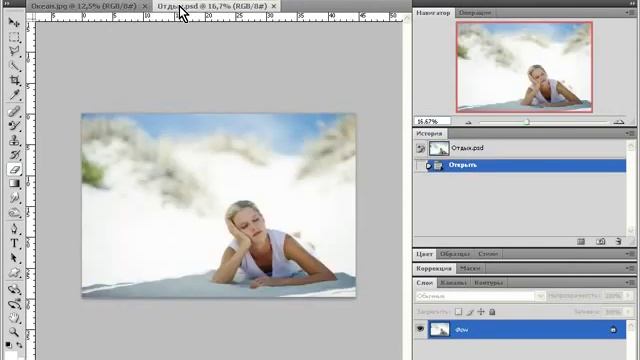Close the Ocean.jpg document tab

point(144,6)
